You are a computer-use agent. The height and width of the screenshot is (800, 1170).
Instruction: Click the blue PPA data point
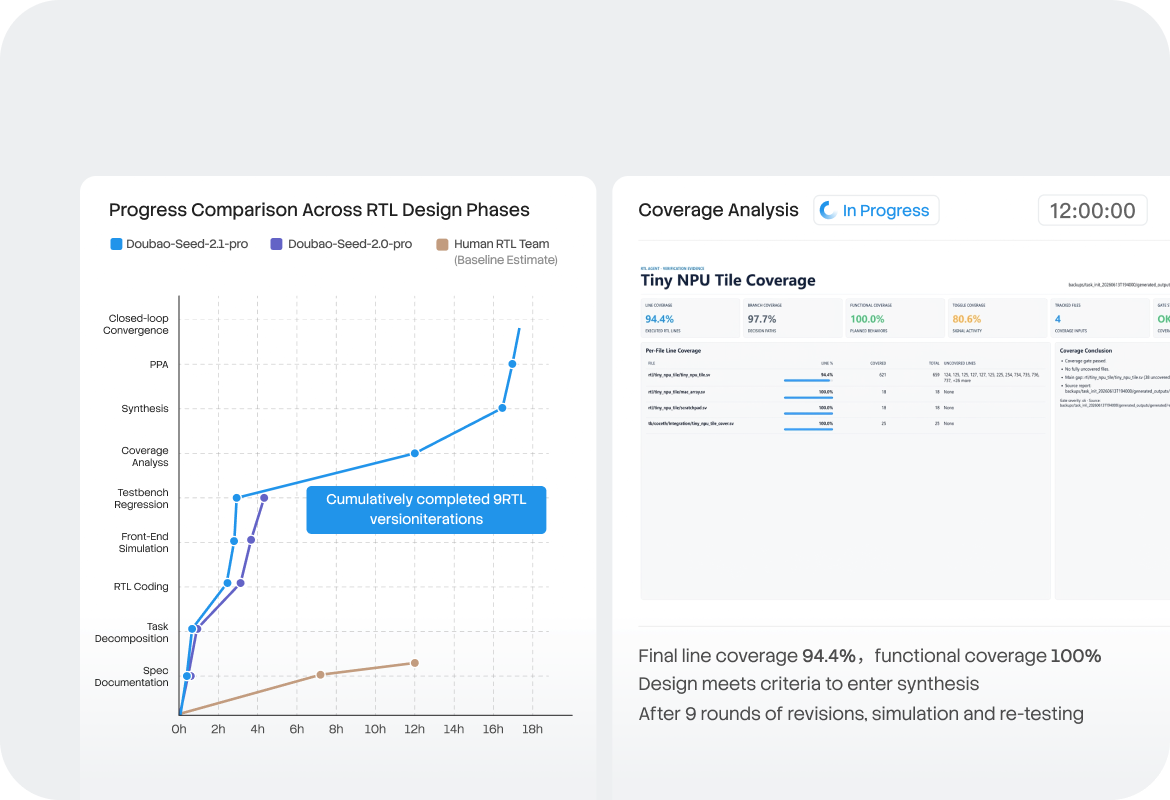pyautogui.click(x=513, y=364)
